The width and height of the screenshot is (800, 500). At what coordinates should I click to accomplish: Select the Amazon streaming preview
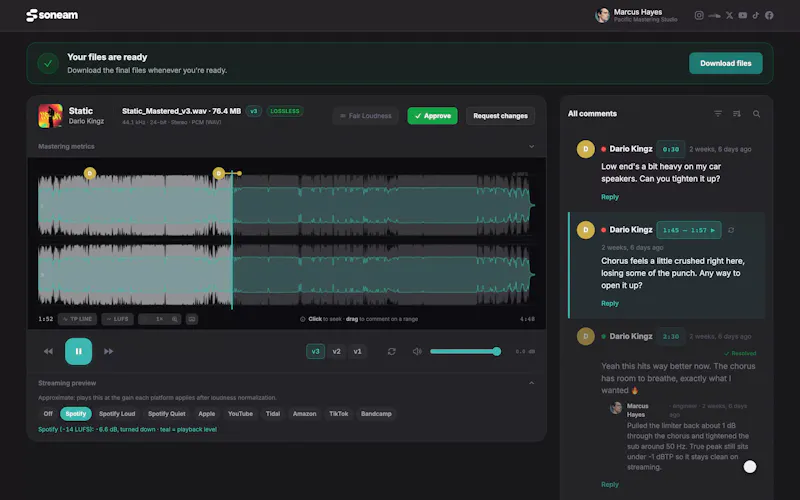point(305,414)
